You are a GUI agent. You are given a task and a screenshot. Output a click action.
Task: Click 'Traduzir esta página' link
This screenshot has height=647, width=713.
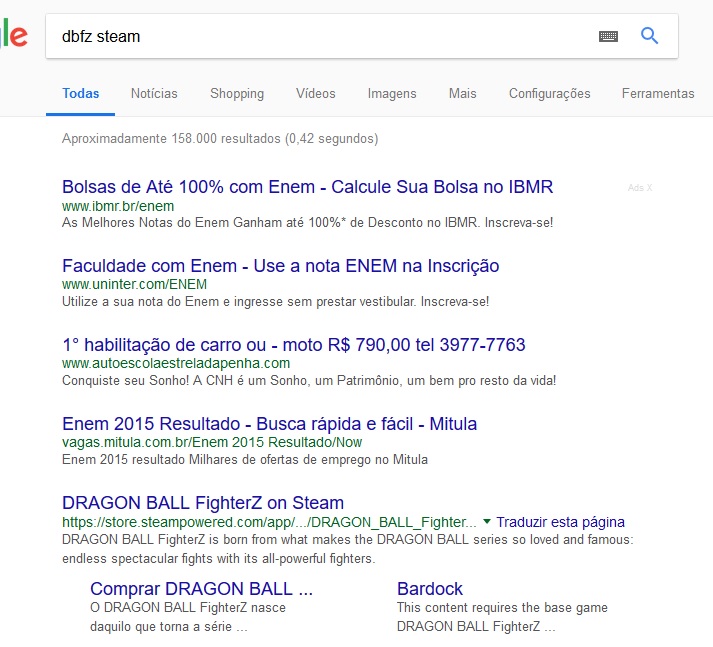[560, 522]
